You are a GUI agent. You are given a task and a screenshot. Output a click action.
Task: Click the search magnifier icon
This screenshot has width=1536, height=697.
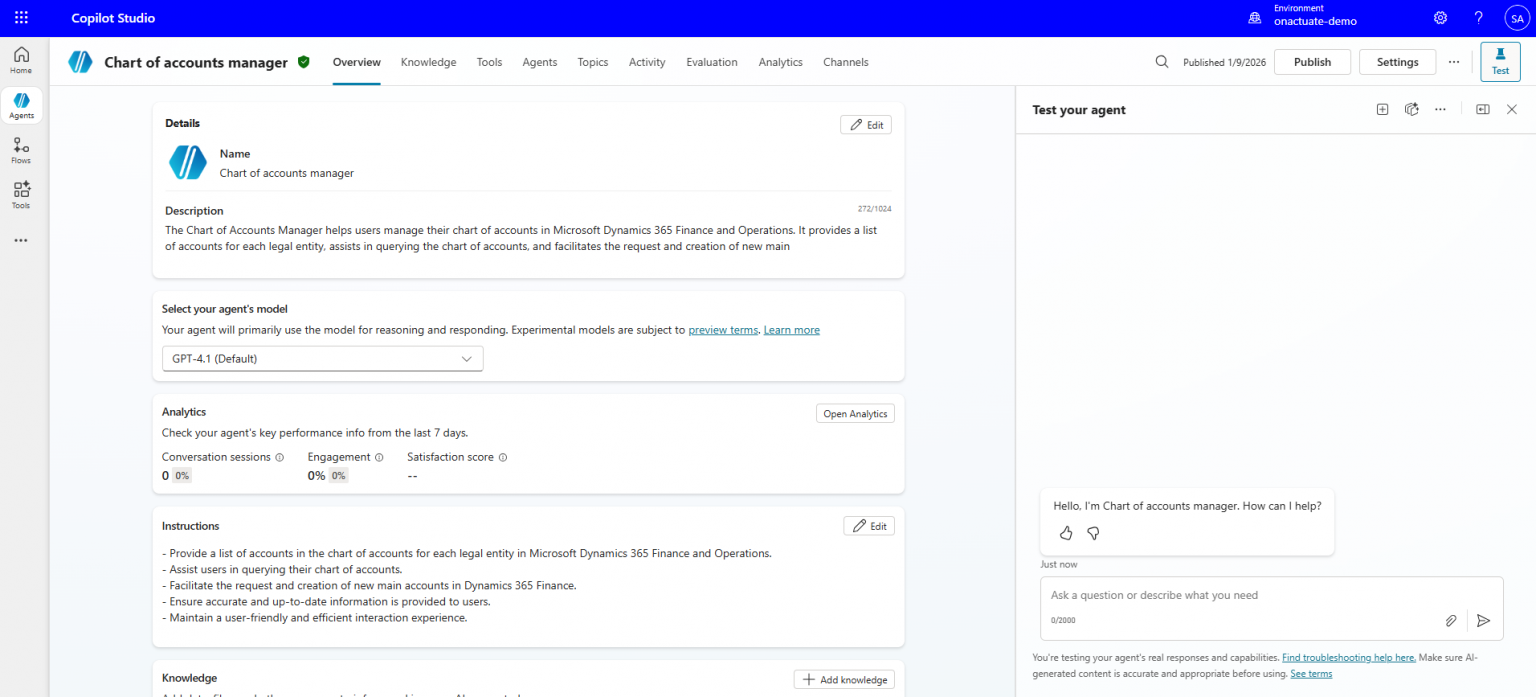1162,62
